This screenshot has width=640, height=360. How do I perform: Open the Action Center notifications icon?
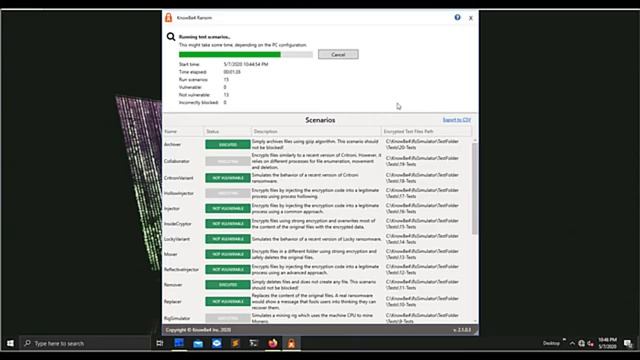pos(628,344)
